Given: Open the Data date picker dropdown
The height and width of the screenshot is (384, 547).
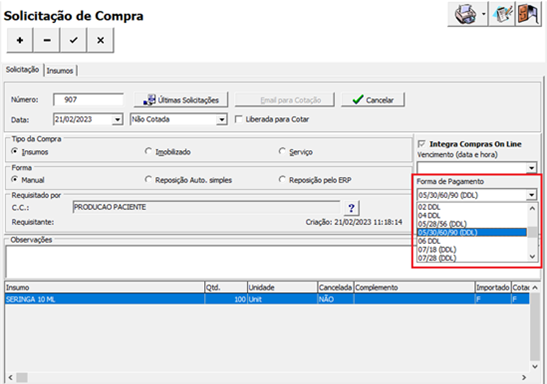Looking at the screenshot, I should tap(118, 120).
